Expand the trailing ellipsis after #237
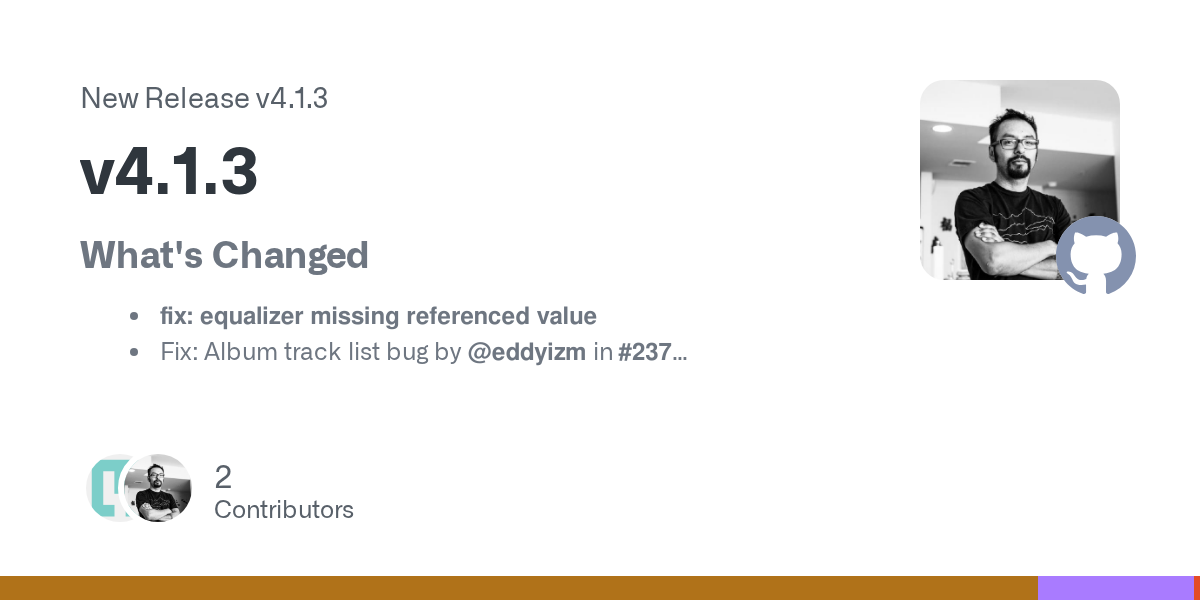This screenshot has height=600, width=1200. (680, 354)
